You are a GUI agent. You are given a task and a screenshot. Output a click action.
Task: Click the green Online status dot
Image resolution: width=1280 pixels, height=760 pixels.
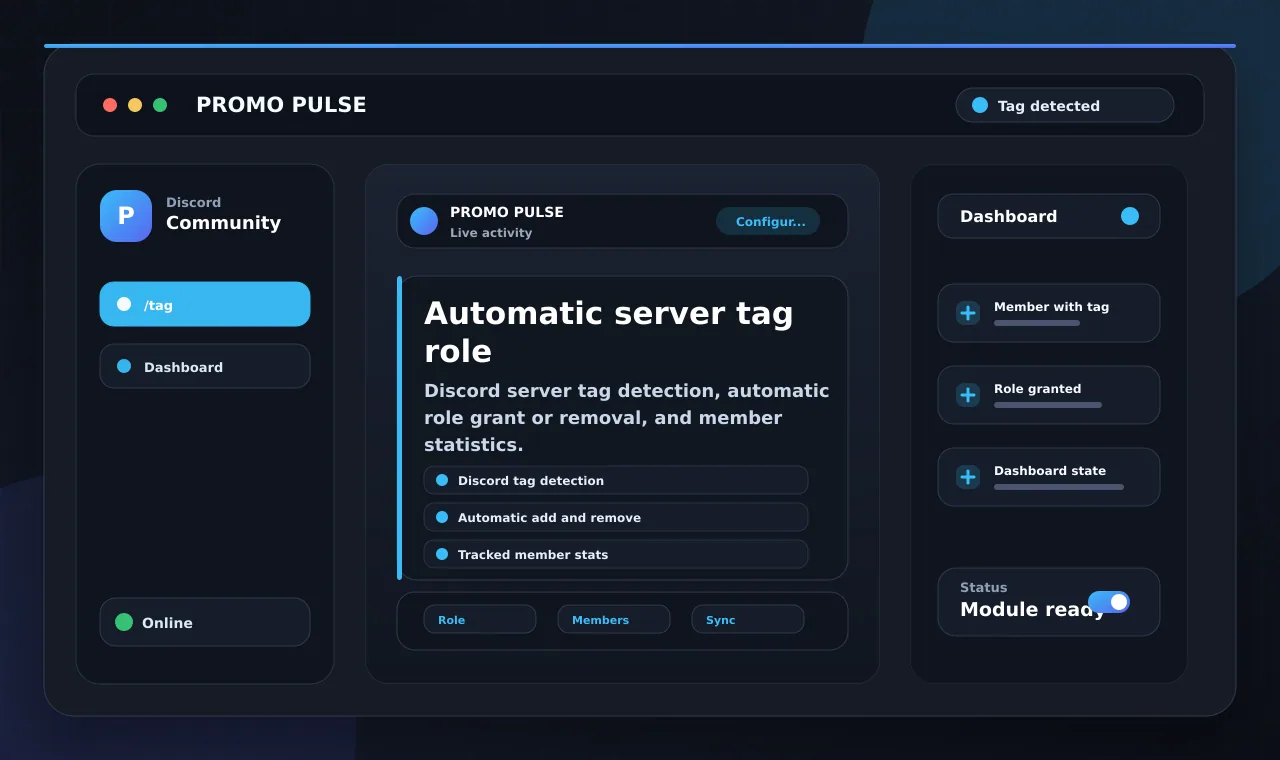point(124,622)
